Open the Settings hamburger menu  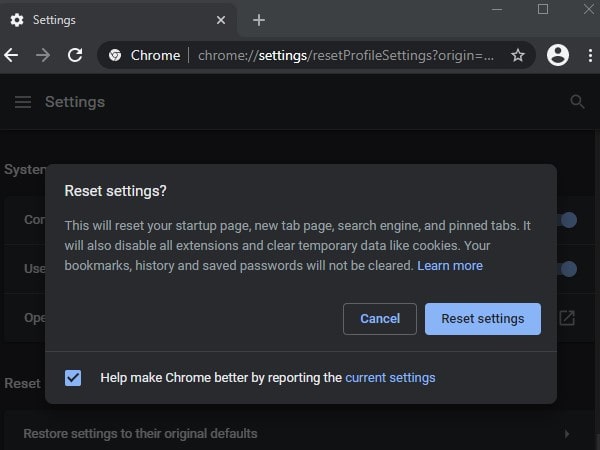point(23,102)
